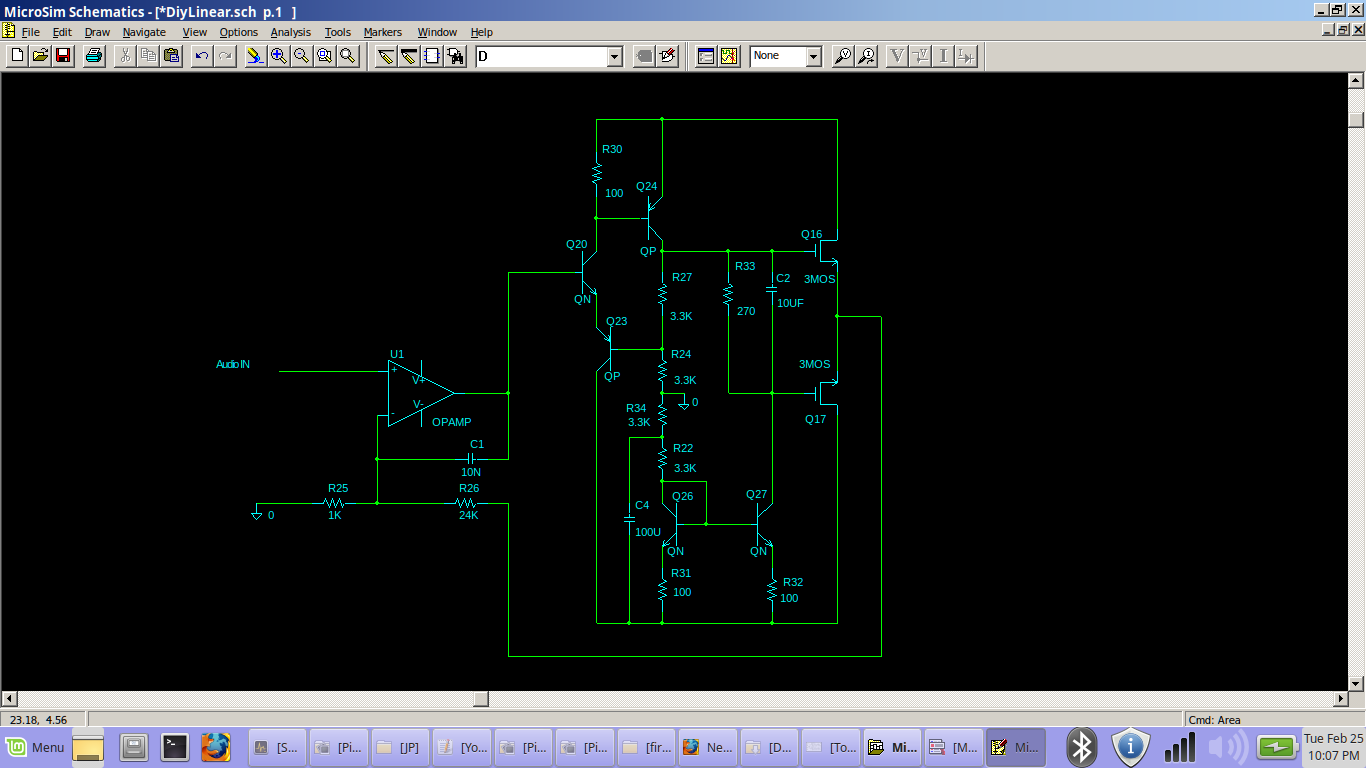Toggle Enable Bias Voltage Display V button
This screenshot has width=1366, height=768.
[x=897, y=56]
